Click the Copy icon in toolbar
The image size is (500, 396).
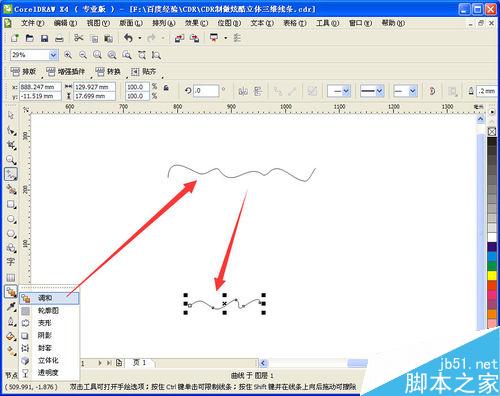point(94,39)
